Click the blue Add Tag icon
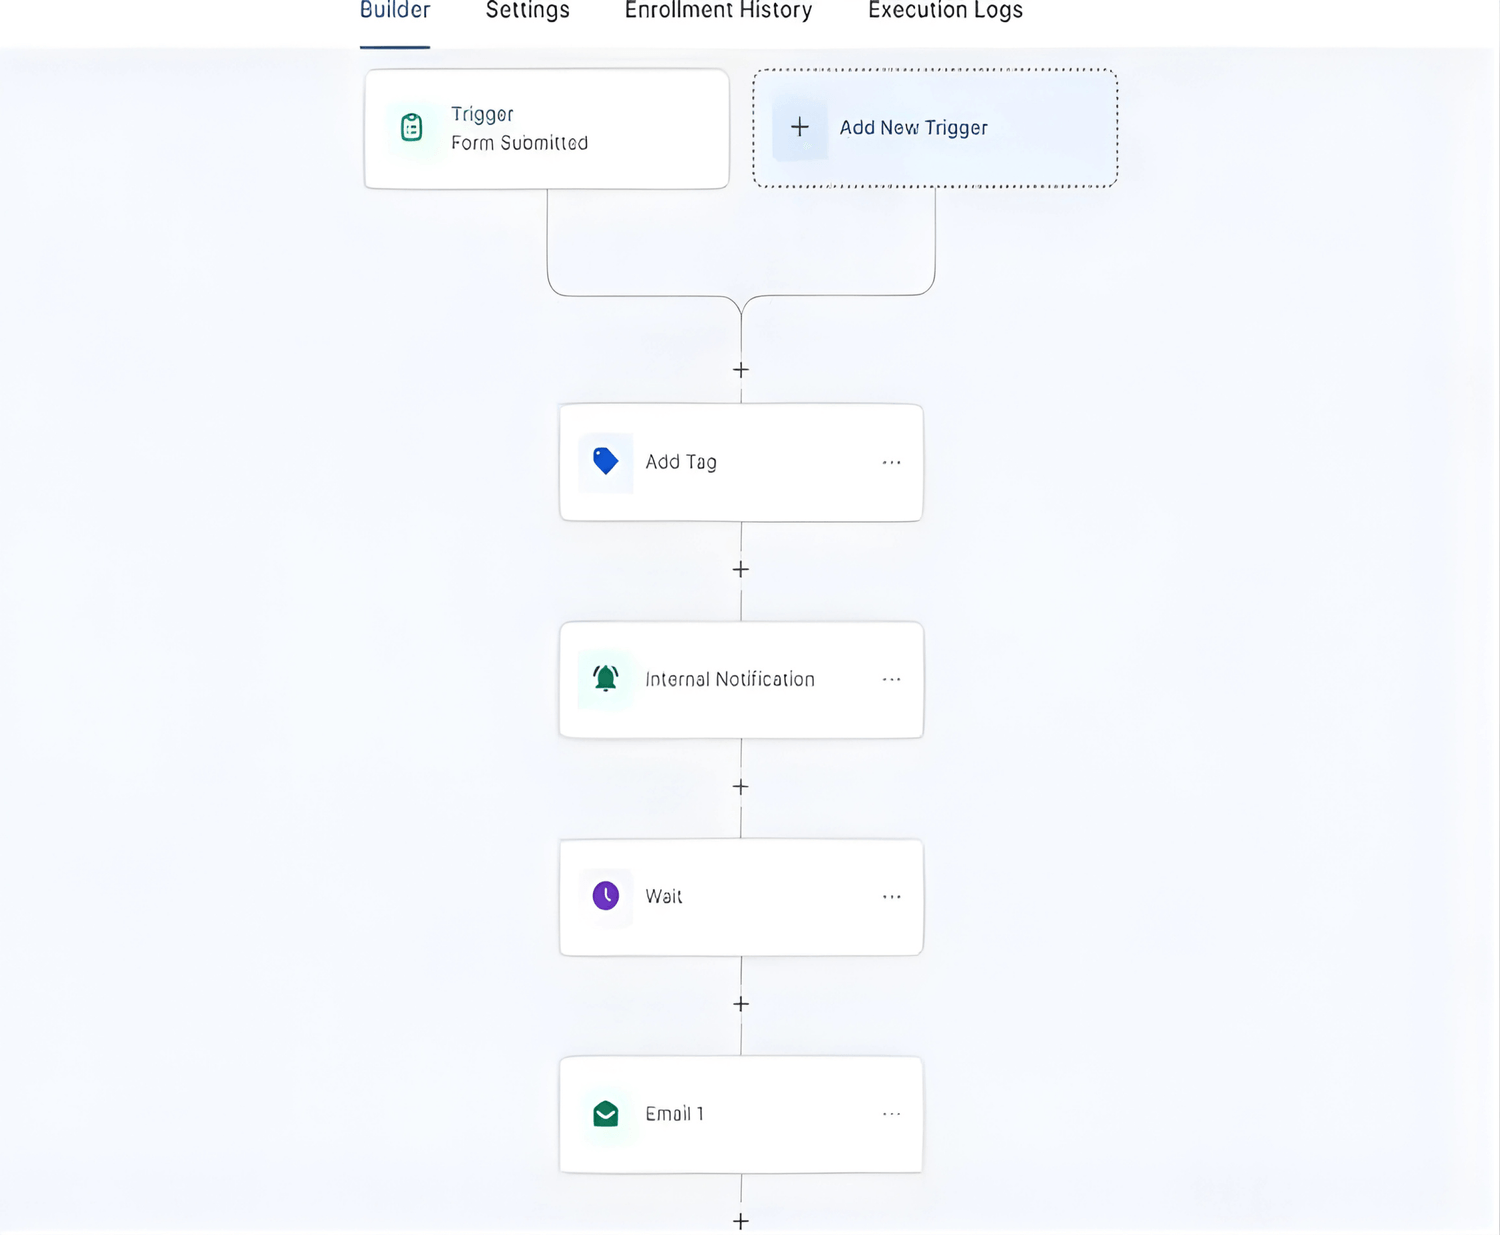Screen dimensions: 1500x1235 tap(605, 461)
